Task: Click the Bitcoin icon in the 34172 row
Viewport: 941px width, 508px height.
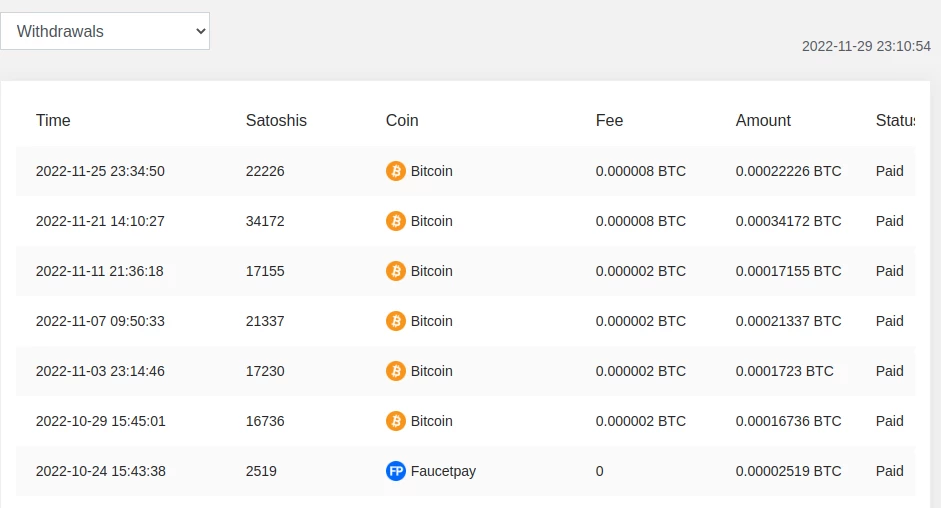Action: [x=396, y=221]
